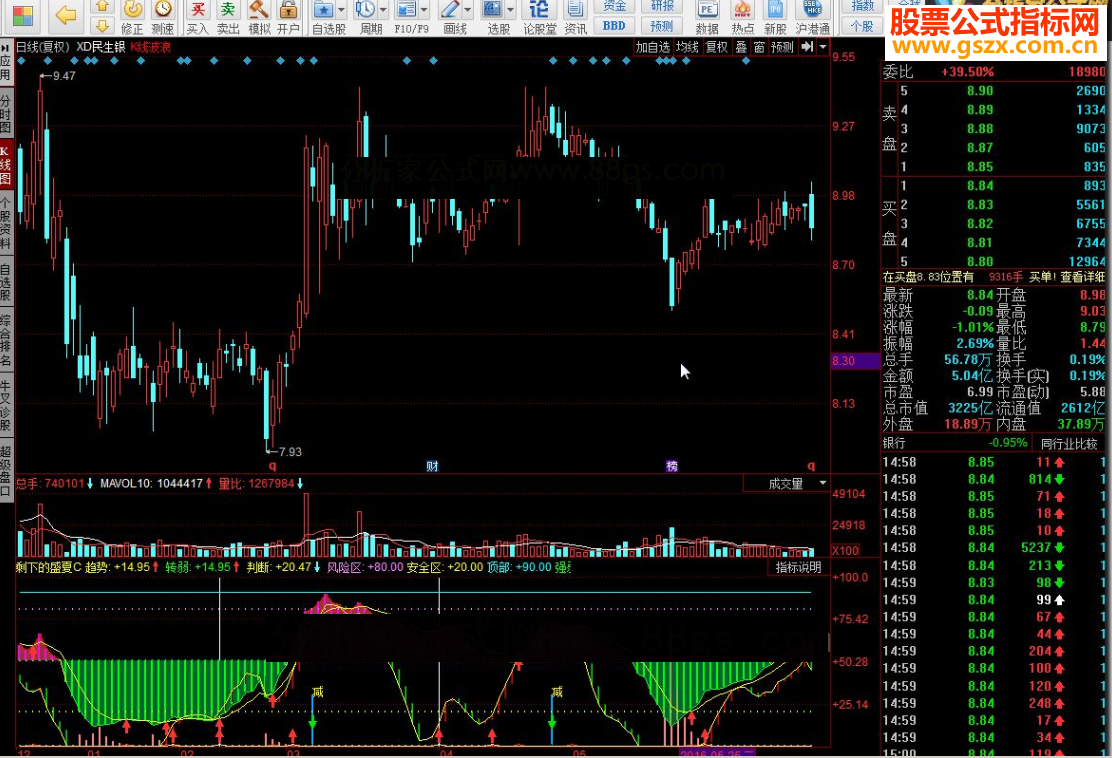Expand the 周期 dropdown arrow
1112x758 pixels.
(x=383, y=10)
